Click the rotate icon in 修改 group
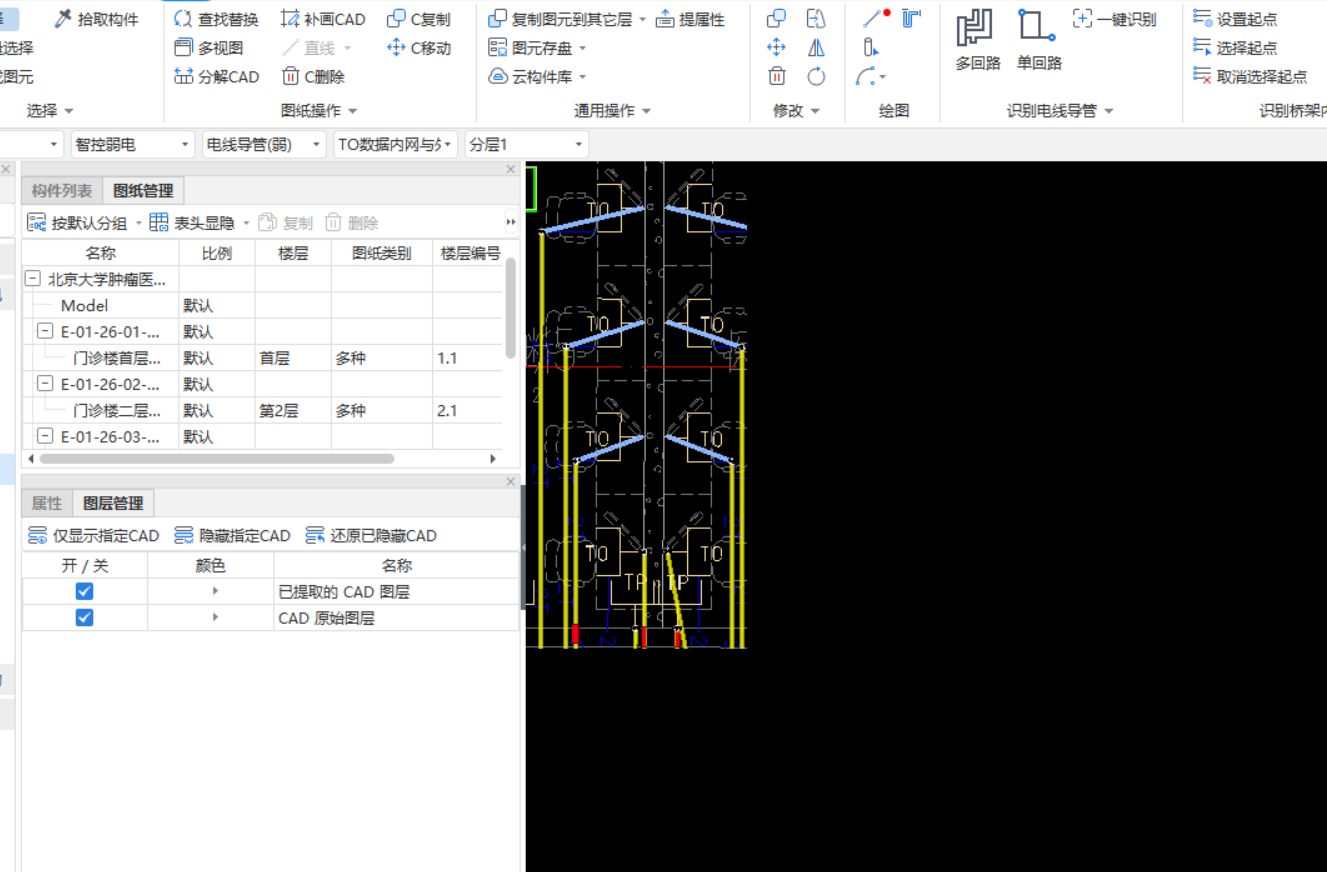Screen dimensions: 1327x872 click(816, 76)
